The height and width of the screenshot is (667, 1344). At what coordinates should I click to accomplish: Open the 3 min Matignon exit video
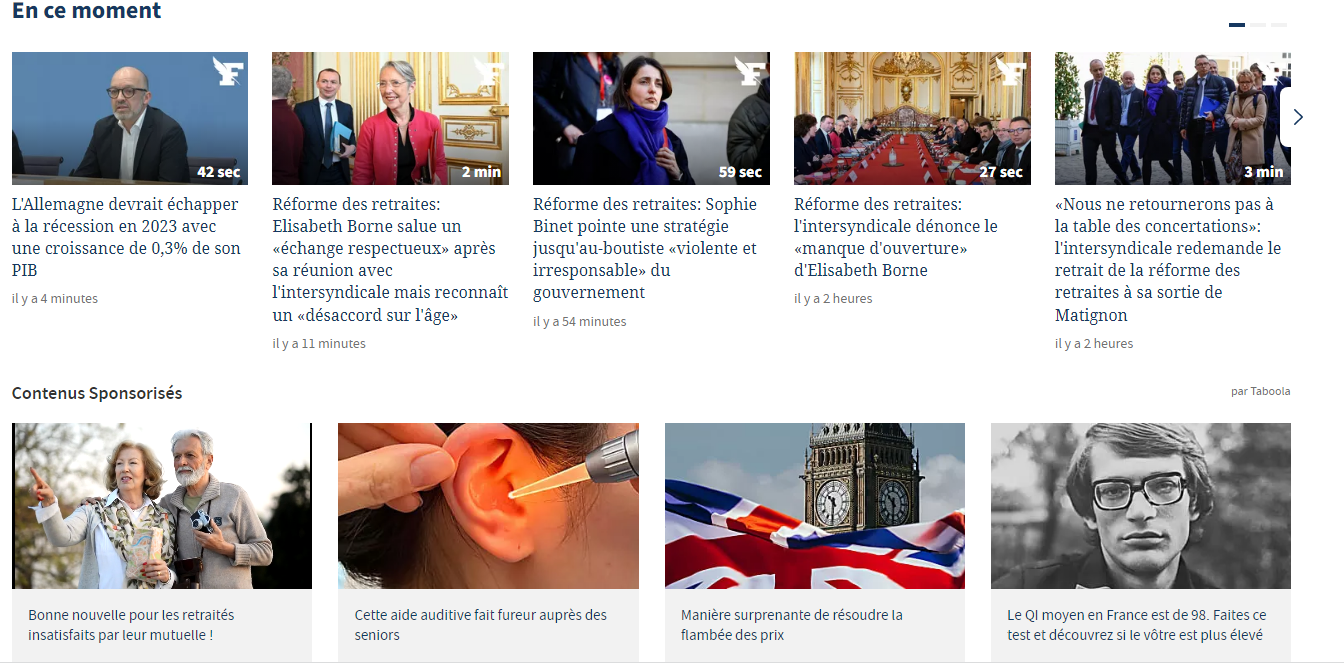(1173, 118)
